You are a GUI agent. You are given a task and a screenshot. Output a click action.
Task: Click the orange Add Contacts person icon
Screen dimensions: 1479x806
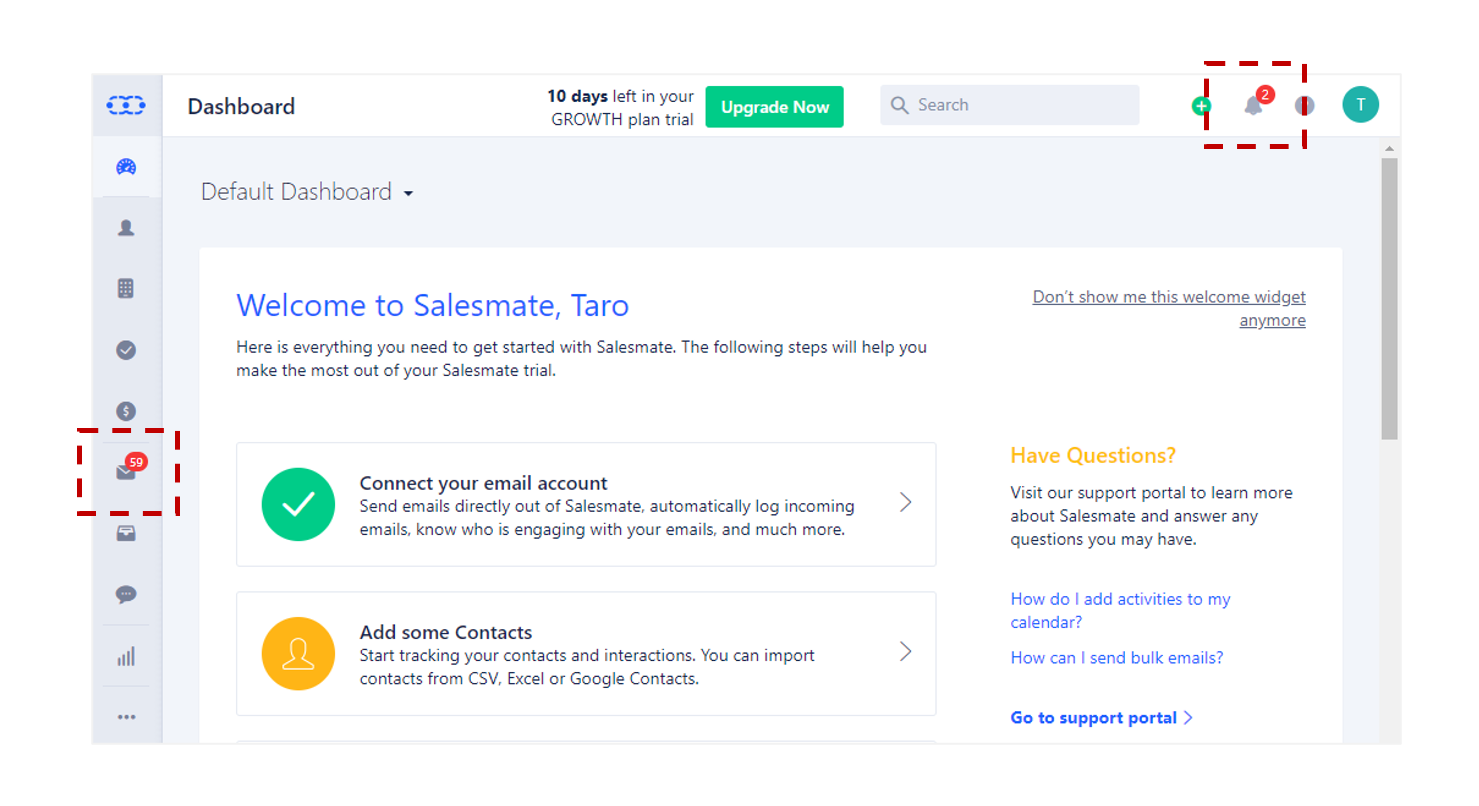click(298, 653)
